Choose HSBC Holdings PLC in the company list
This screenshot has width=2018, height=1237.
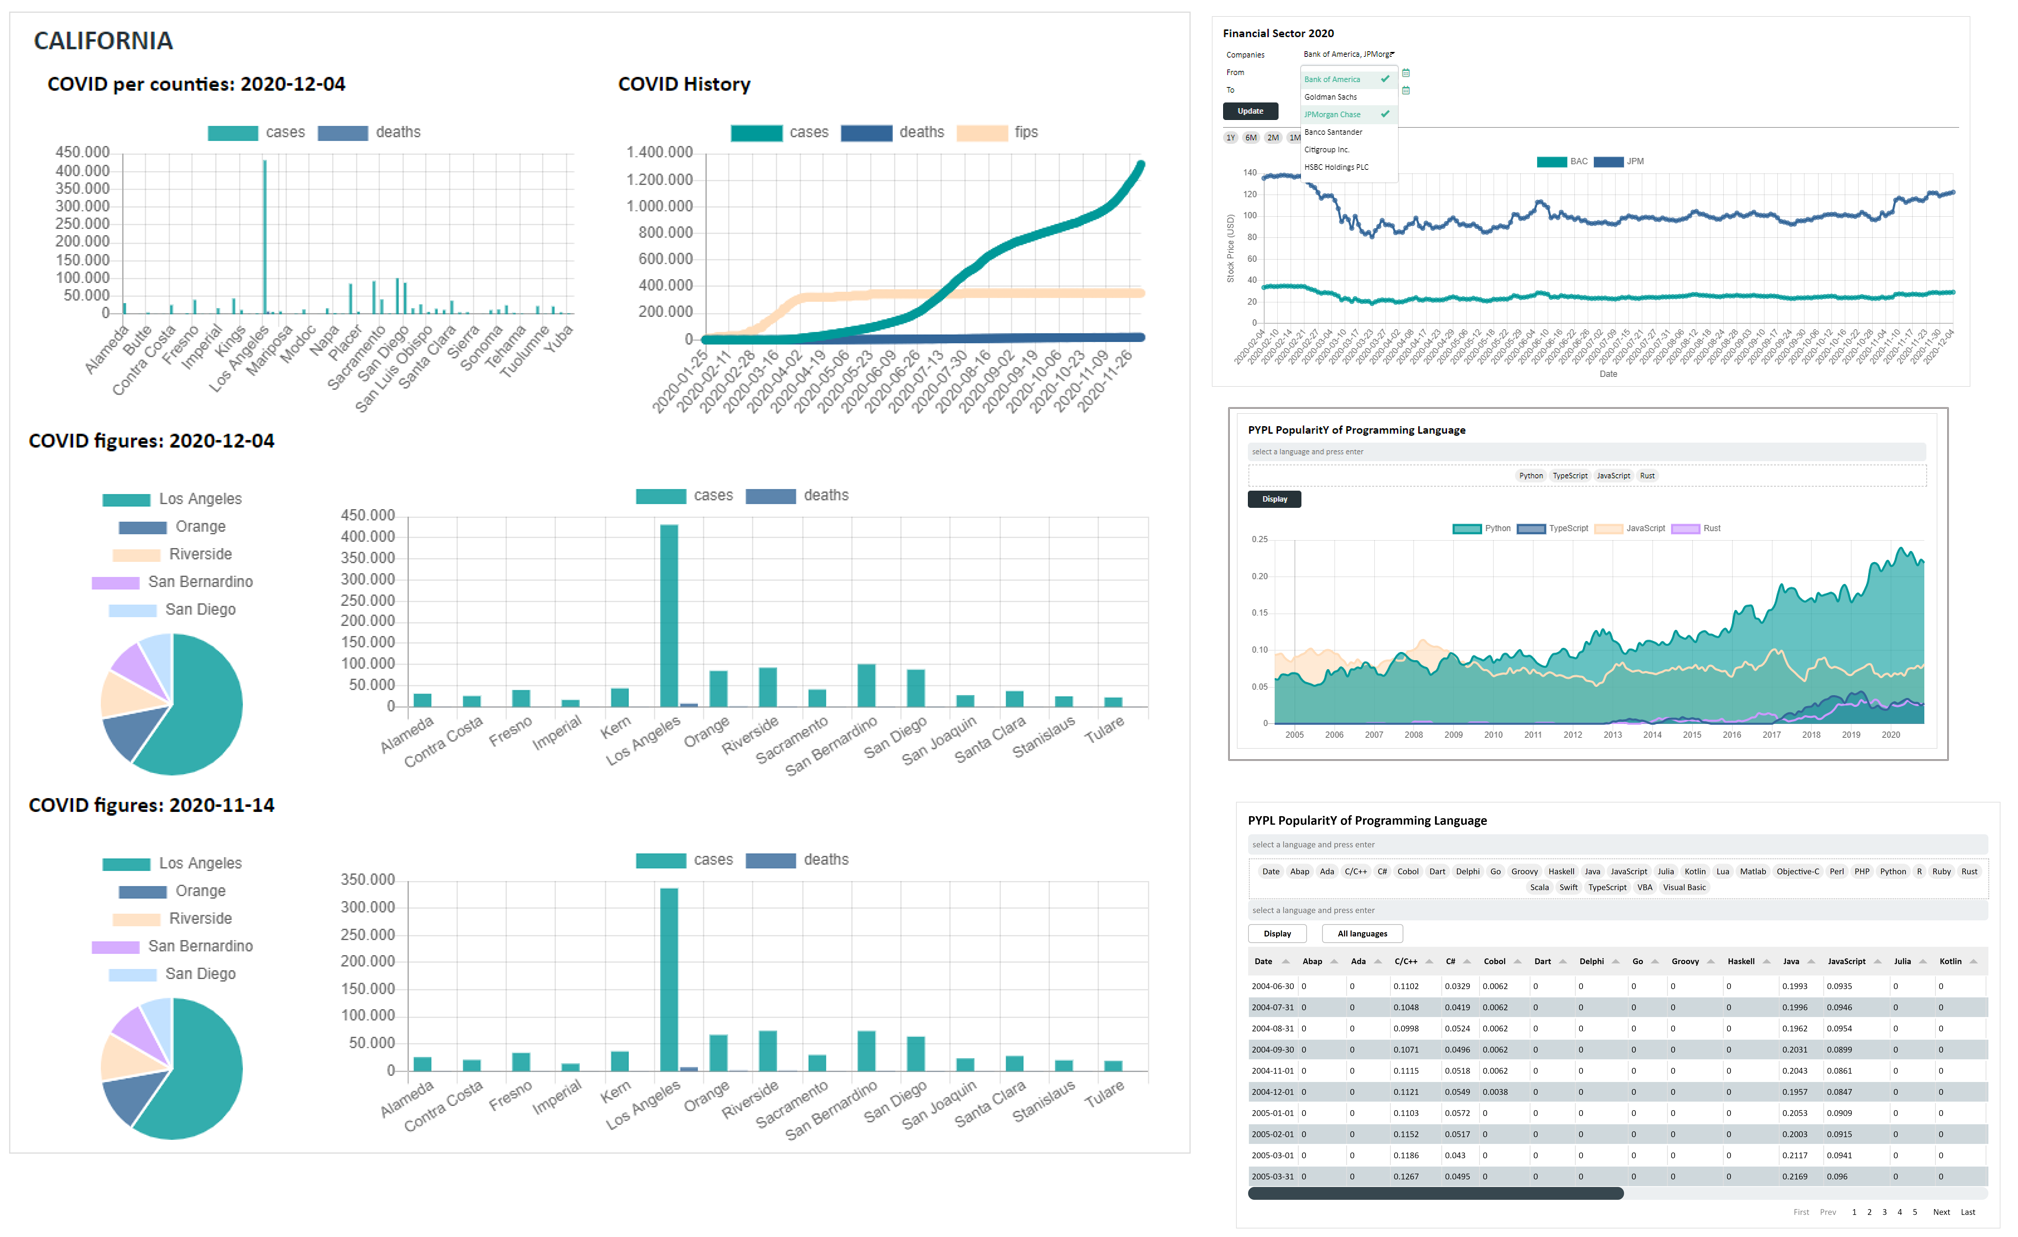(x=1336, y=167)
